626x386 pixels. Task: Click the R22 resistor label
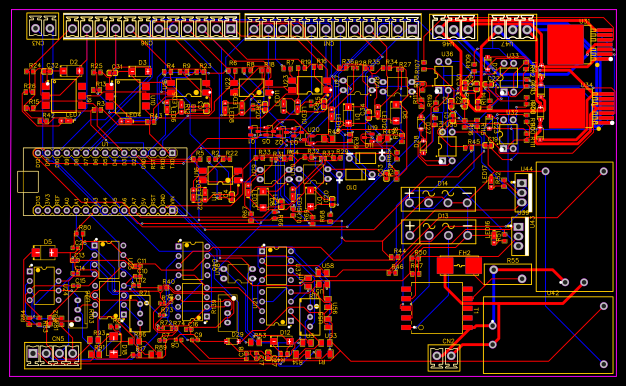232,153
